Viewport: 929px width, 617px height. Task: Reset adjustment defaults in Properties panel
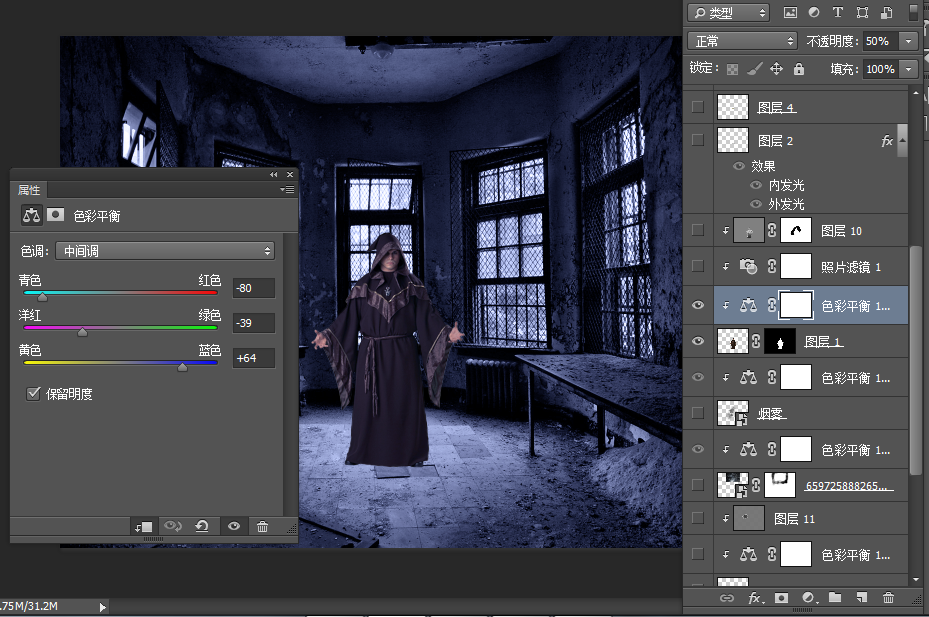coord(202,526)
